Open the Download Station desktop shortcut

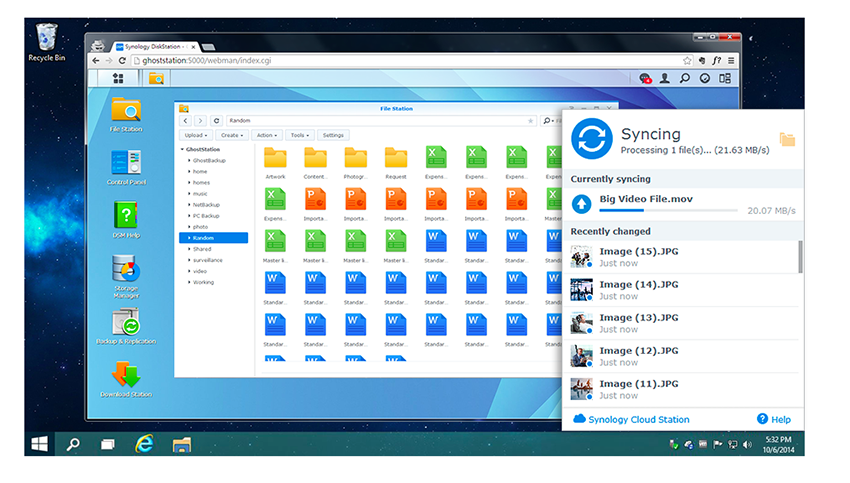pyautogui.click(x=126, y=379)
